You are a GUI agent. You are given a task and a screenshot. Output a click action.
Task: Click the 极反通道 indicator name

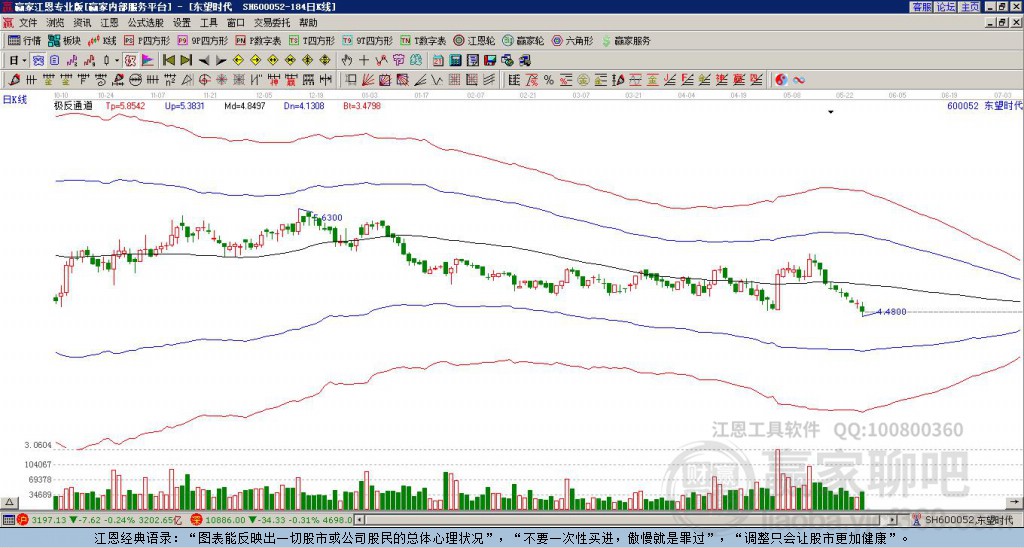[x=73, y=105]
